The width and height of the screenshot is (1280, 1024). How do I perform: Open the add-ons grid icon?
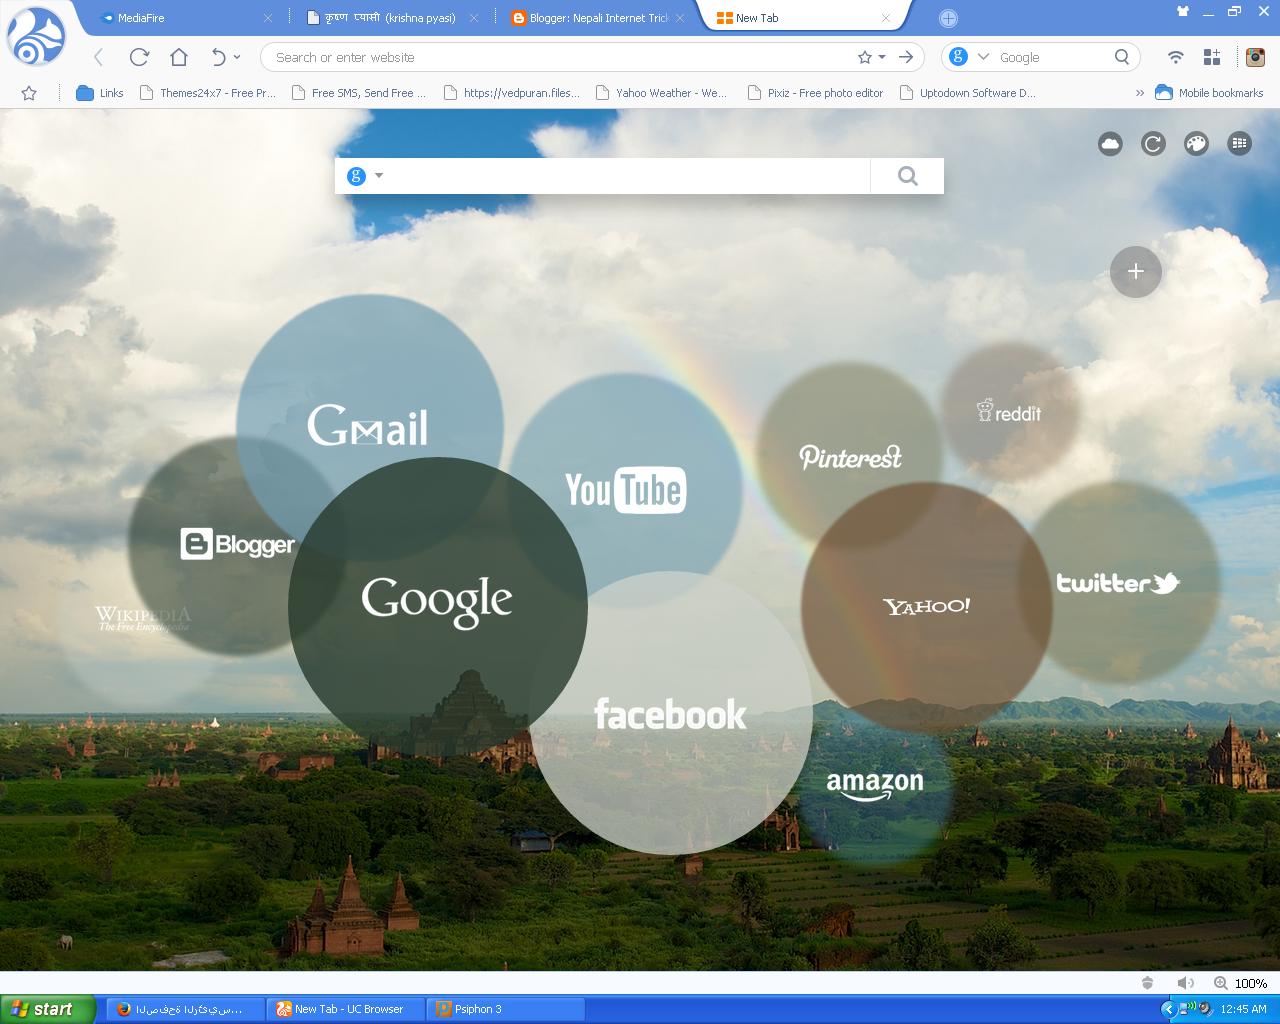1212,57
